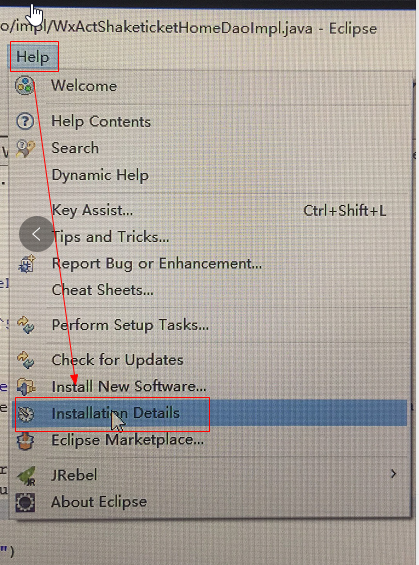This screenshot has height=565, width=419.
Task: Click the round back arrow overlay button
Action: (x=36, y=234)
